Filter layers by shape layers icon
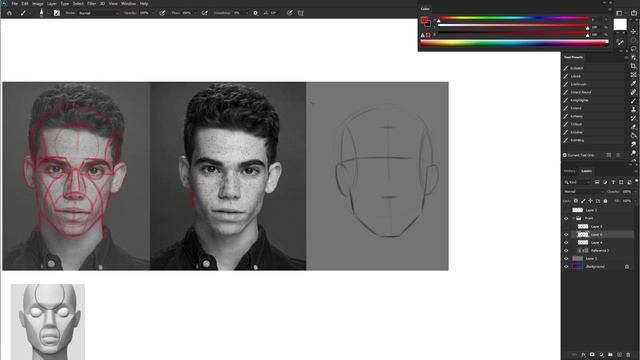This screenshot has height=360, width=640. click(621, 182)
